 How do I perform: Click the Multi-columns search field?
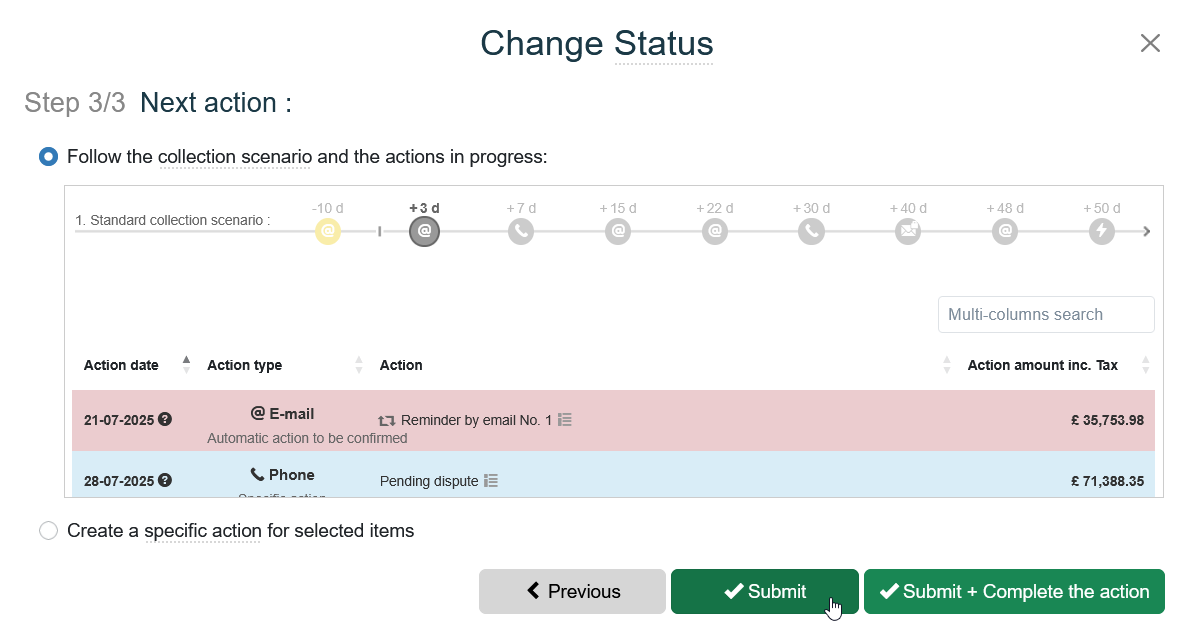1046,314
